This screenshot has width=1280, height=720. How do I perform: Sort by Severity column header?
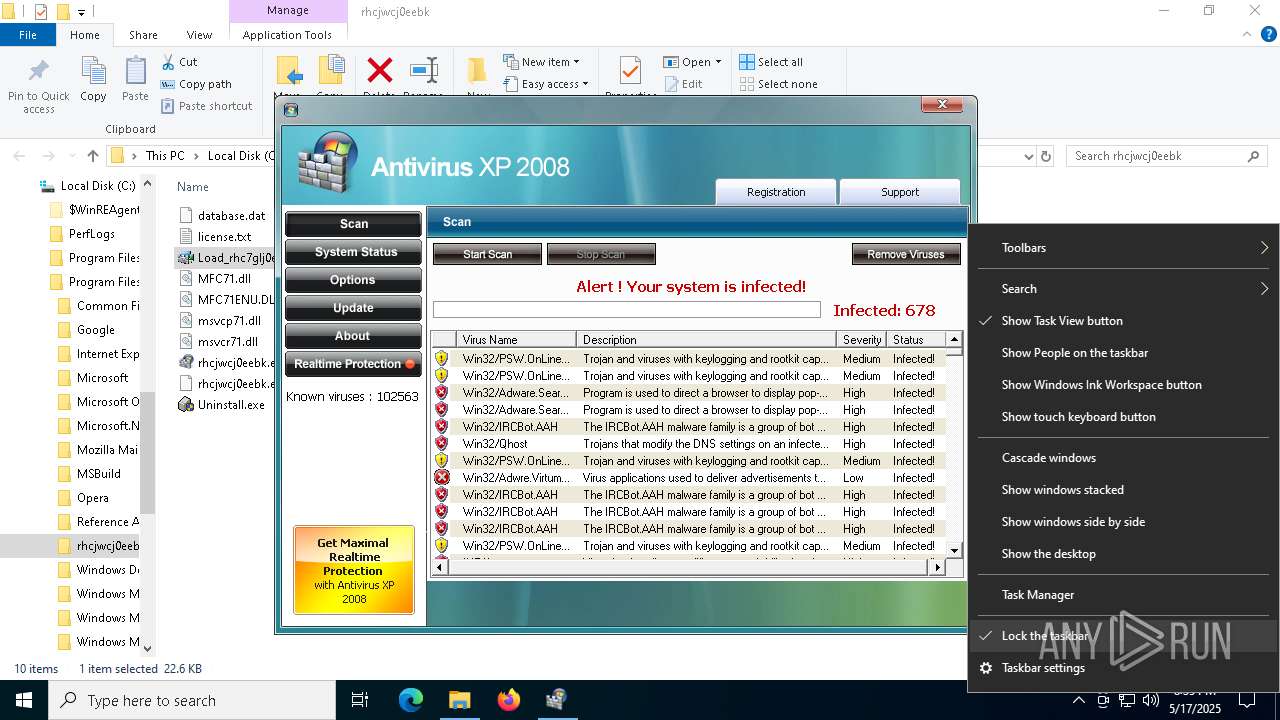[x=862, y=340]
